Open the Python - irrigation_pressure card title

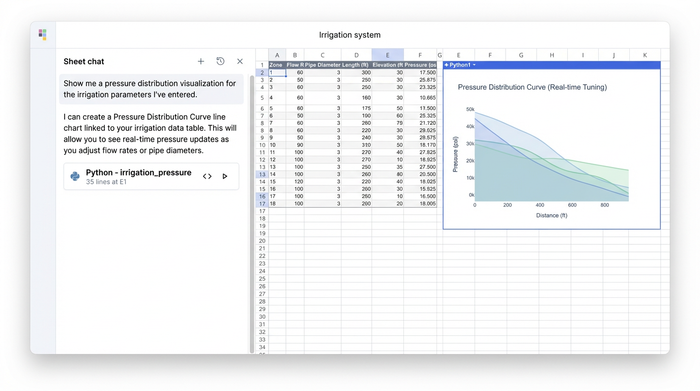click(x=138, y=173)
